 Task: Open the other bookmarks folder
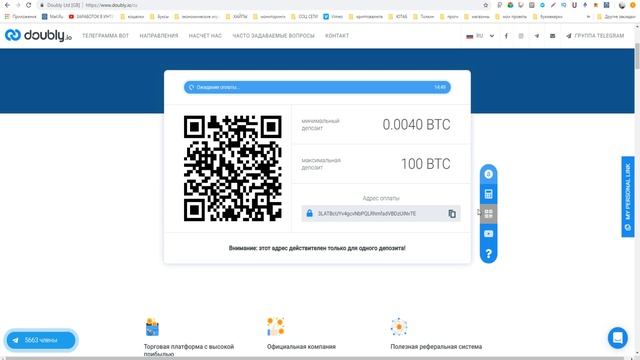coord(616,17)
